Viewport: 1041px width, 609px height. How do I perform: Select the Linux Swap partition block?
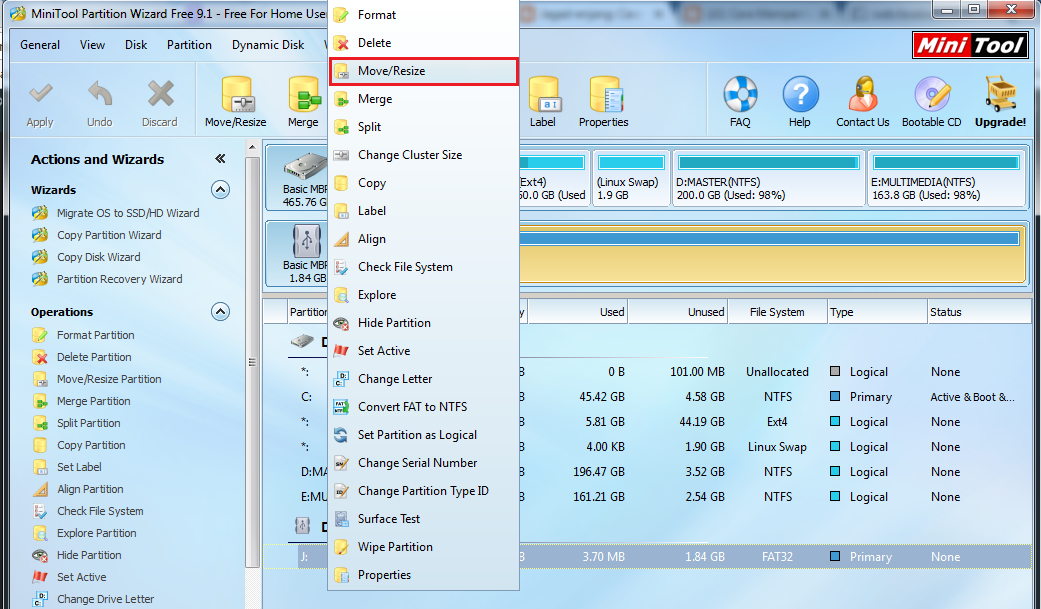click(630, 179)
